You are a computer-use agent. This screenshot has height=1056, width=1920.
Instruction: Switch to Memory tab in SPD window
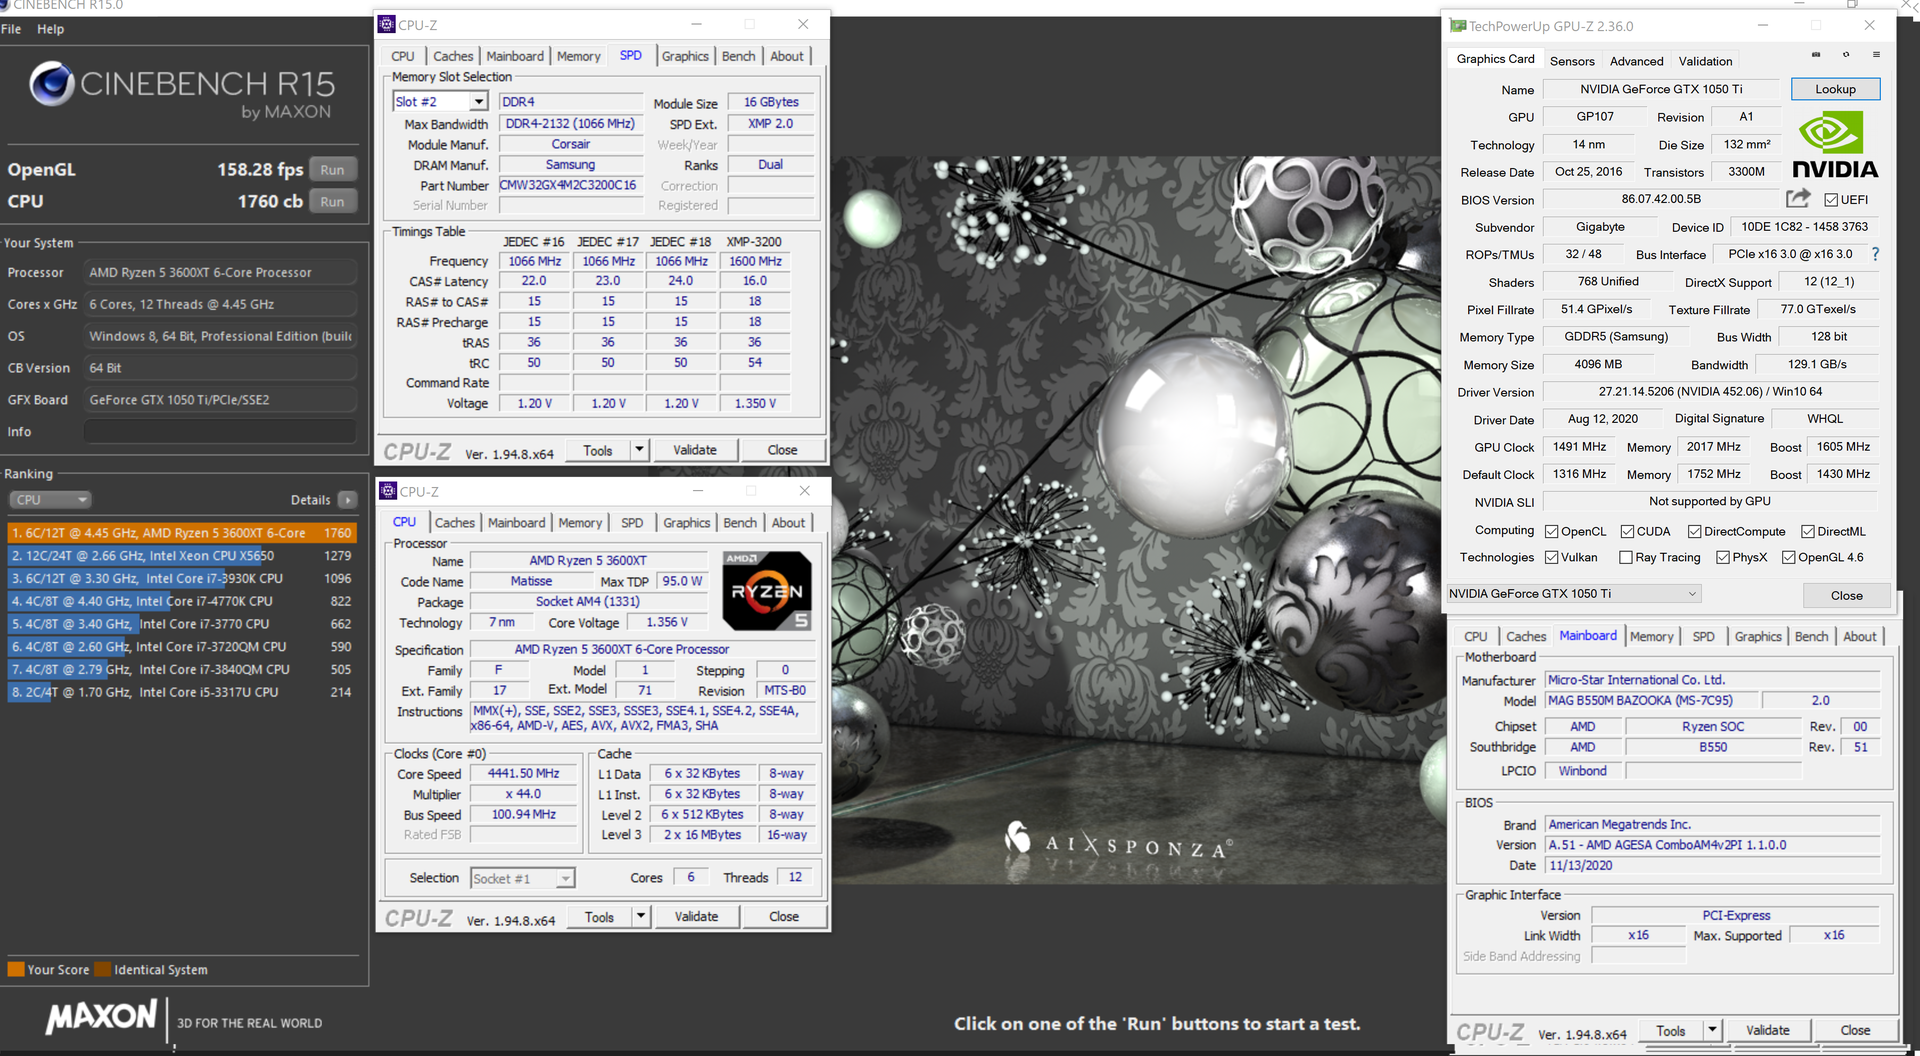pos(579,56)
